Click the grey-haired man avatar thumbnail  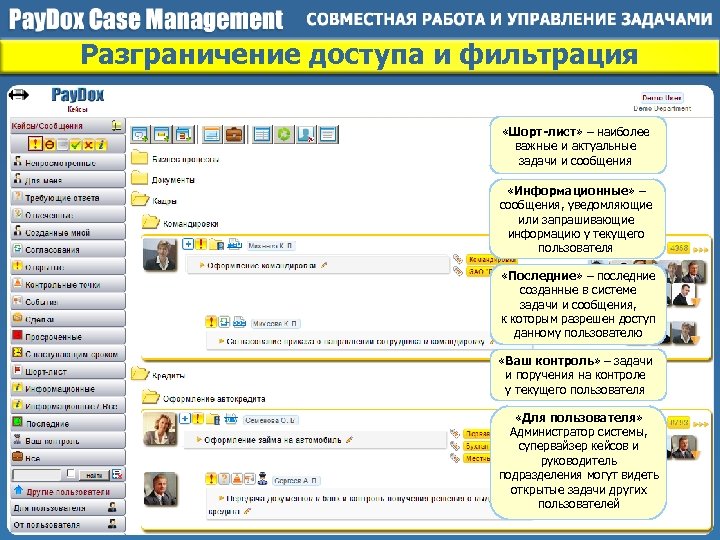tap(160, 489)
